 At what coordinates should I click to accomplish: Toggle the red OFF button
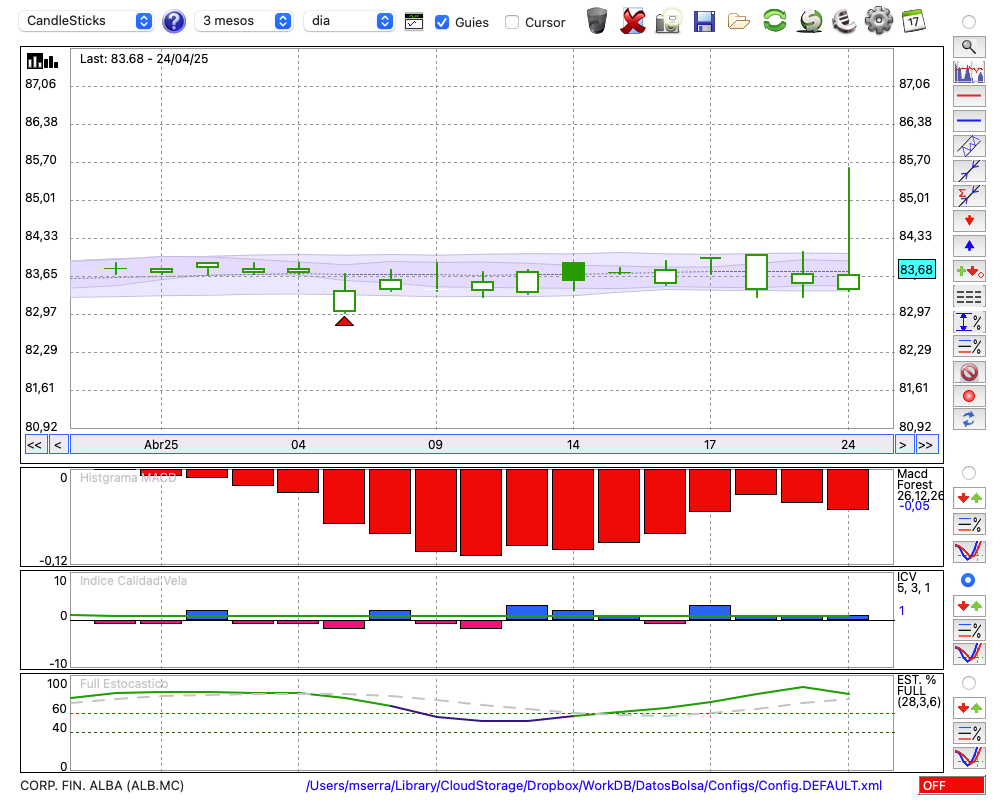(952, 785)
